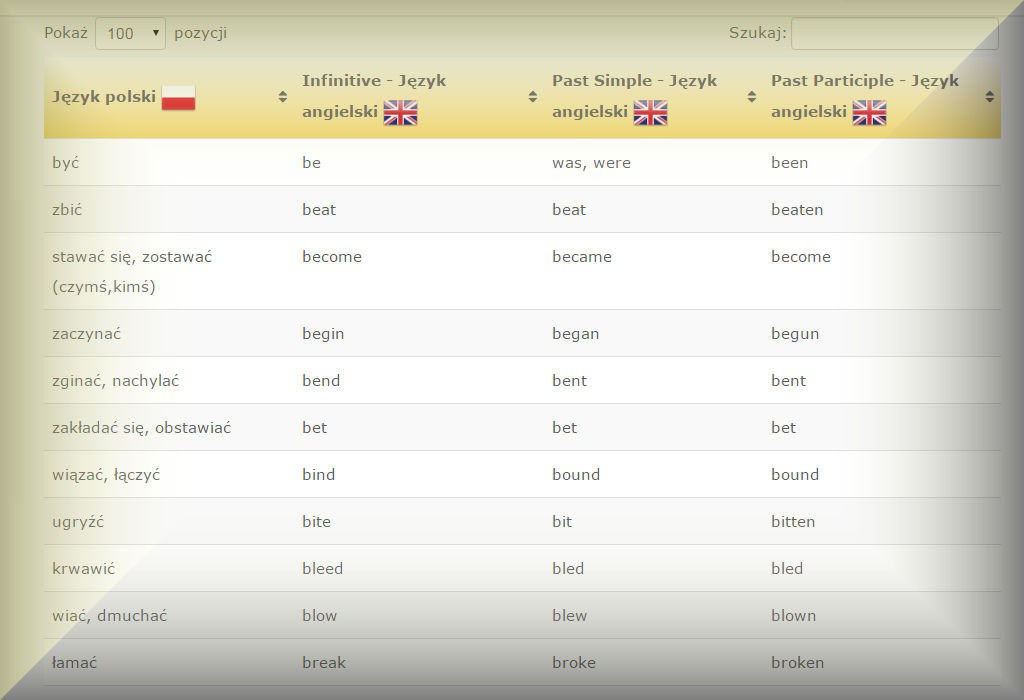Select the cell 'blow'
The image size is (1024, 700).
[x=419, y=616]
